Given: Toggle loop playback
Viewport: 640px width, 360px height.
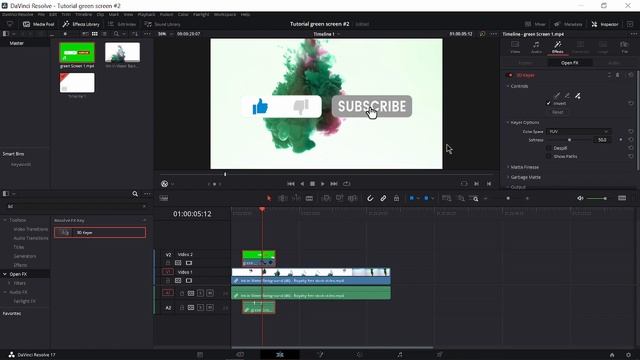Looking at the screenshot, I should pyautogui.click(x=347, y=184).
